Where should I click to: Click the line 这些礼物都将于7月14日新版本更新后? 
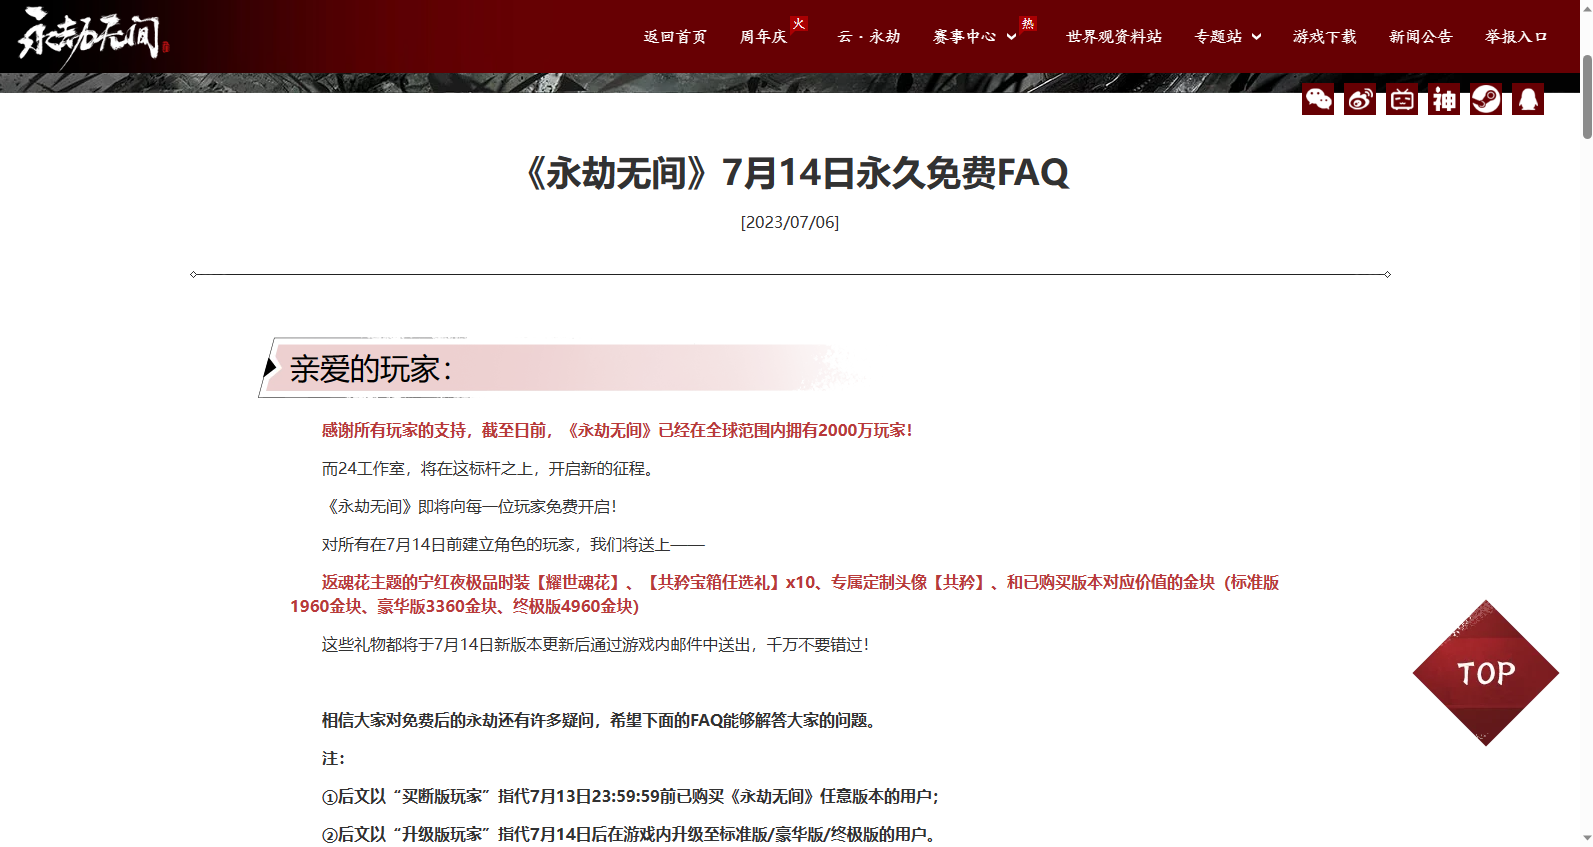[596, 644]
